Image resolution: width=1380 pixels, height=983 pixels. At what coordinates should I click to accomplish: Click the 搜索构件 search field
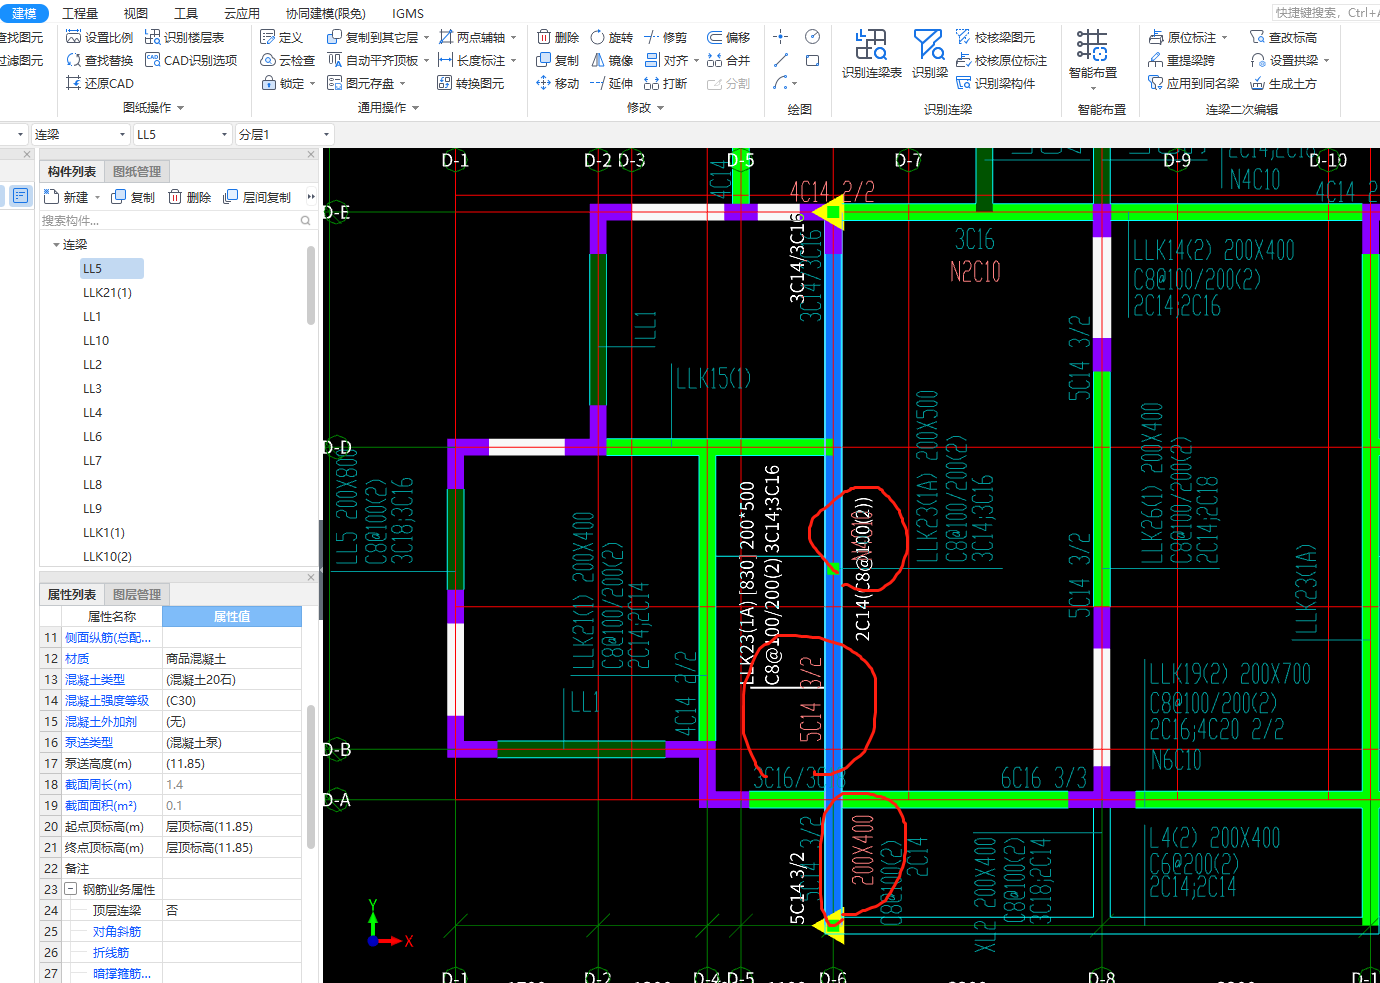coord(176,220)
